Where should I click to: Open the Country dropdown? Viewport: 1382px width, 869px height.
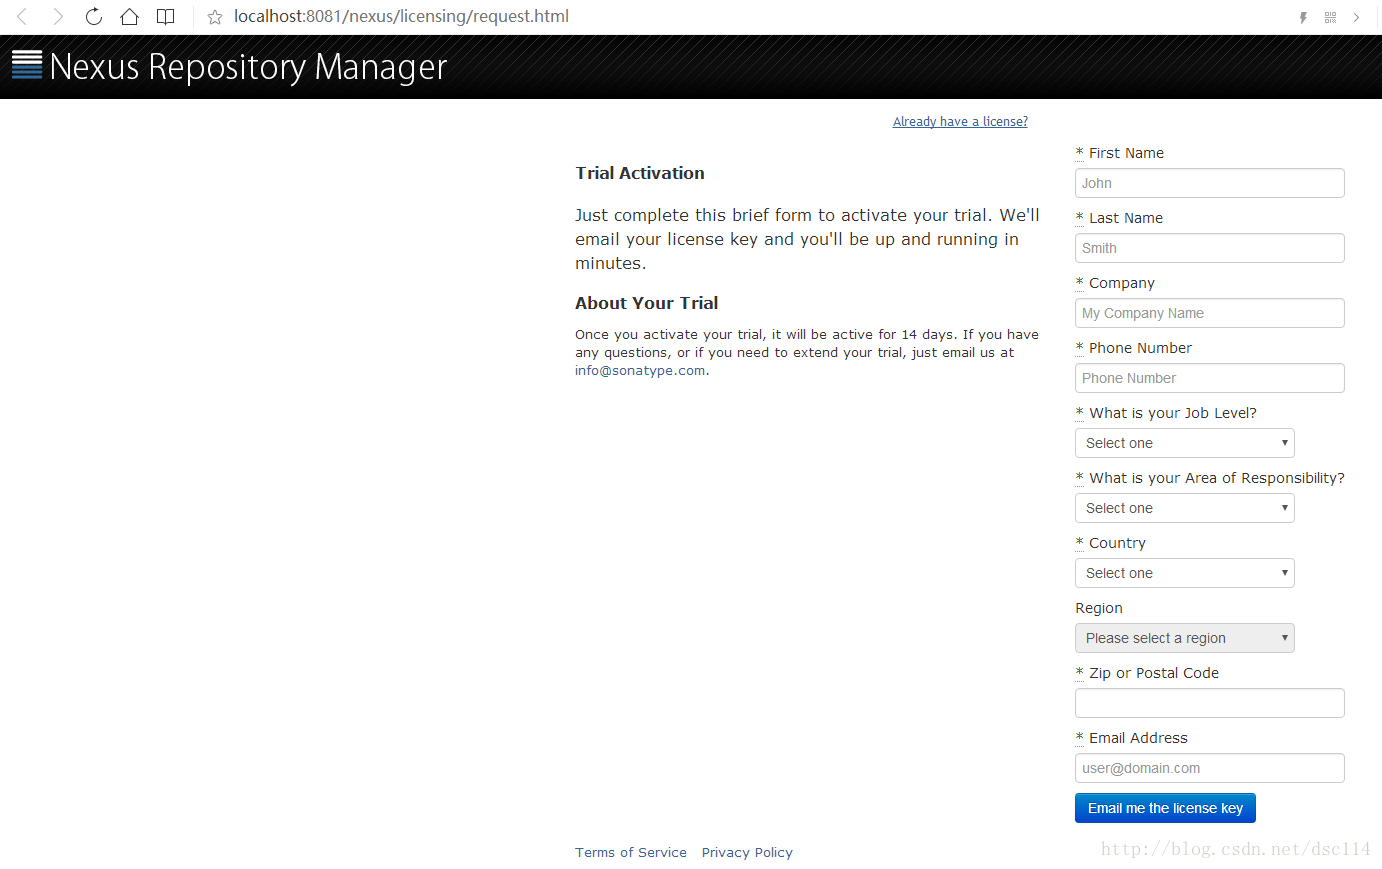[1185, 573]
